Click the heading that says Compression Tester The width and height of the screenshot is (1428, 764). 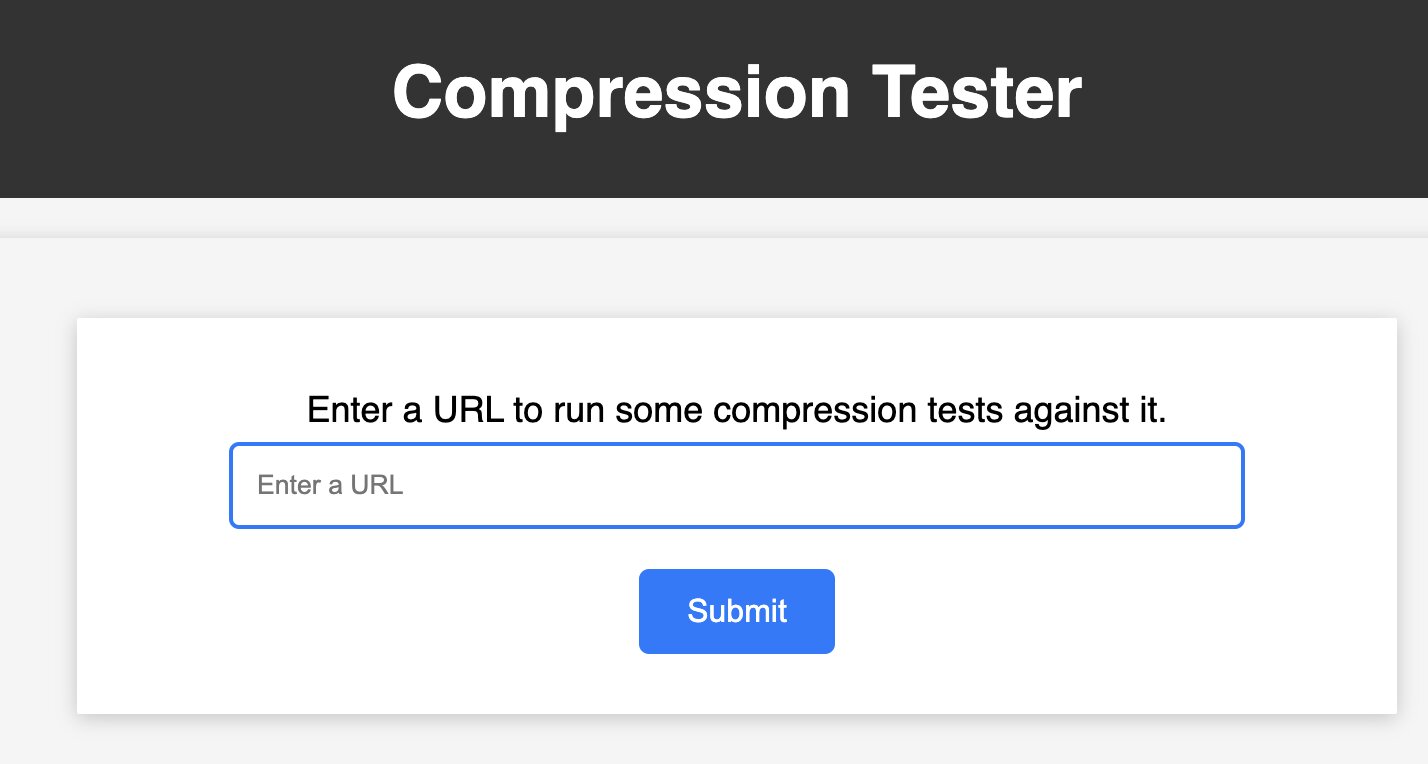click(737, 92)
